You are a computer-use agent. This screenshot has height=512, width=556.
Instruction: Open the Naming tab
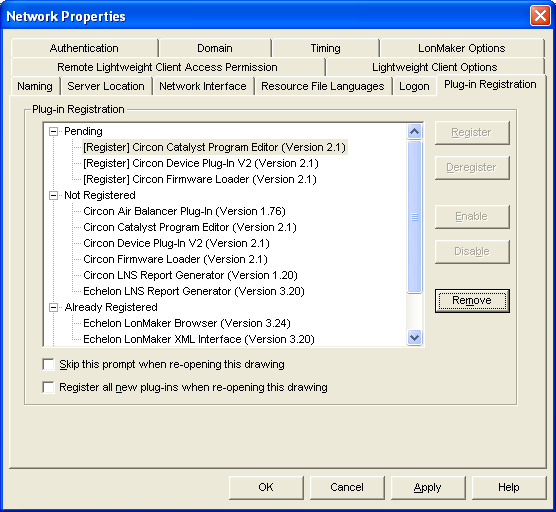pos(35,86)
